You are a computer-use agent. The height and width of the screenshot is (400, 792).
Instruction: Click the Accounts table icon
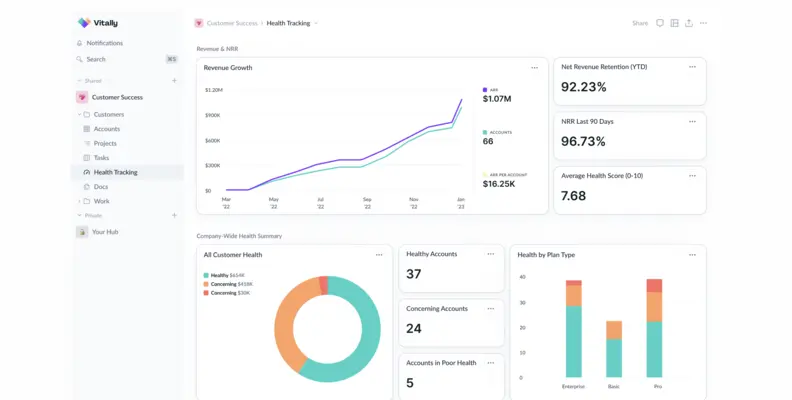pyautogui.click(x=86, y=129)
